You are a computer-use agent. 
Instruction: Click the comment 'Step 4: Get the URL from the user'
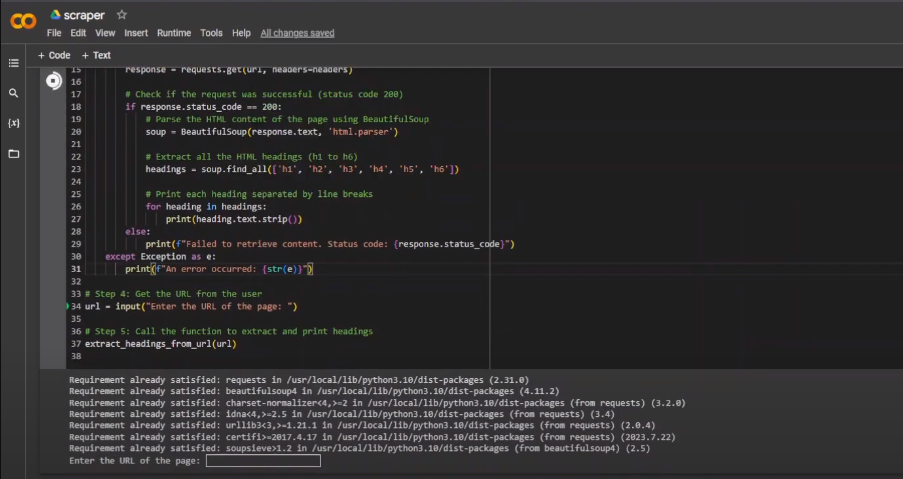[173, 294]
